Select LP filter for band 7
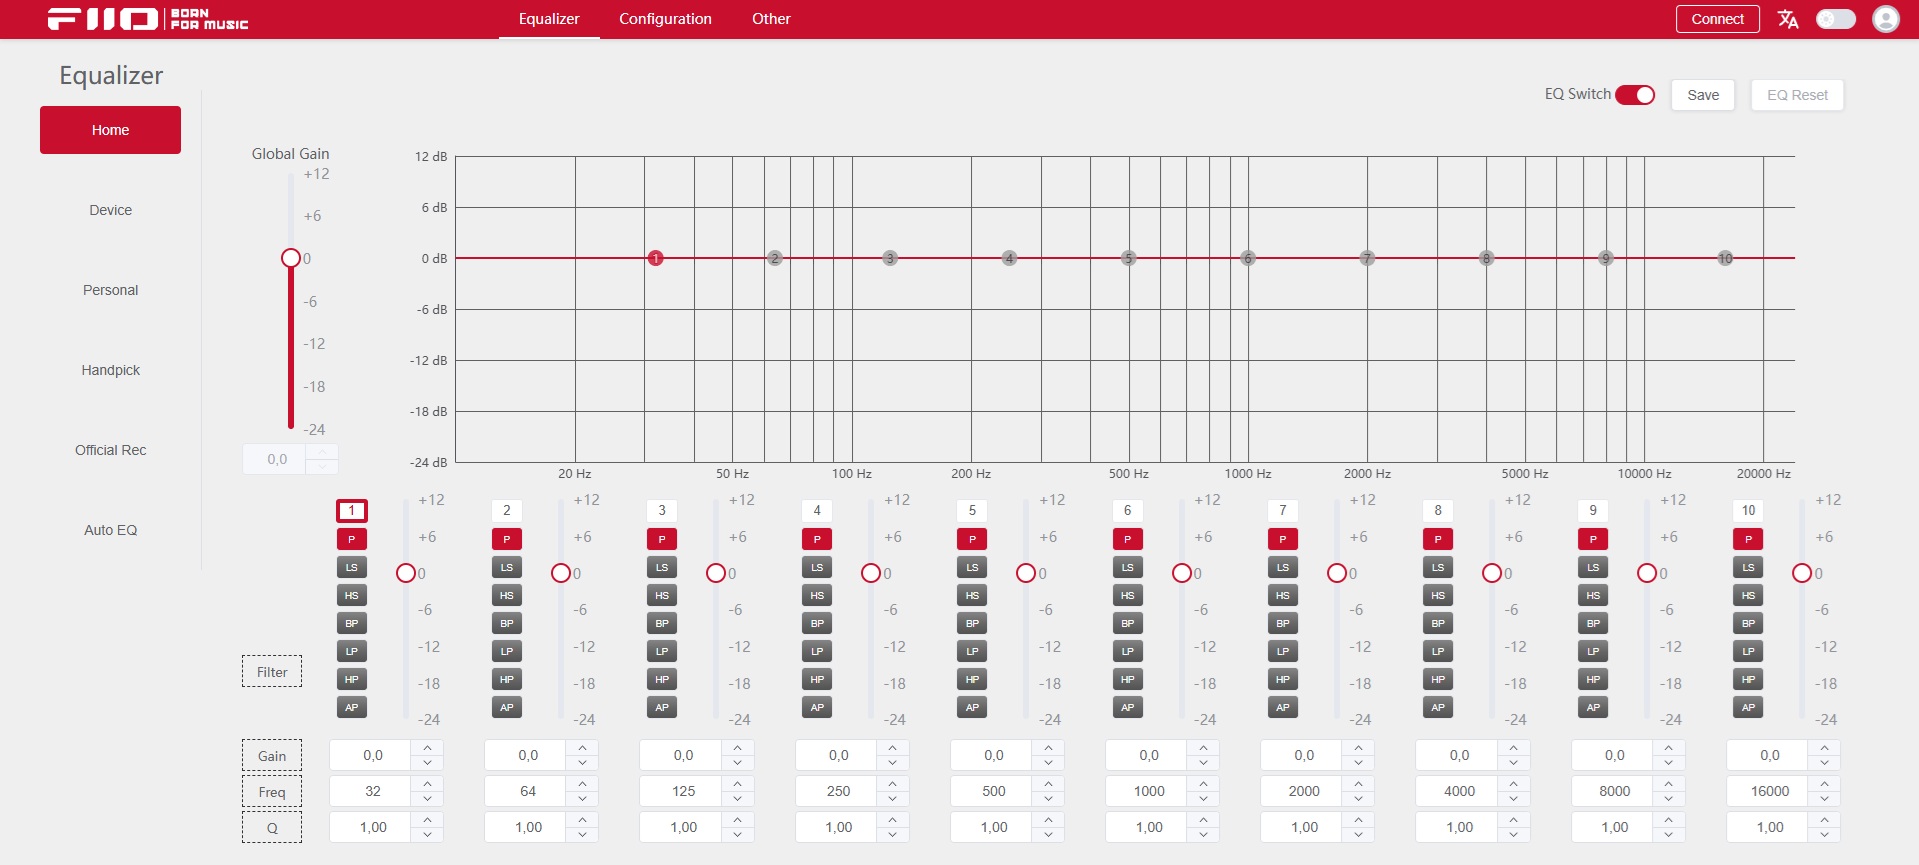 tap(1283, 651)
